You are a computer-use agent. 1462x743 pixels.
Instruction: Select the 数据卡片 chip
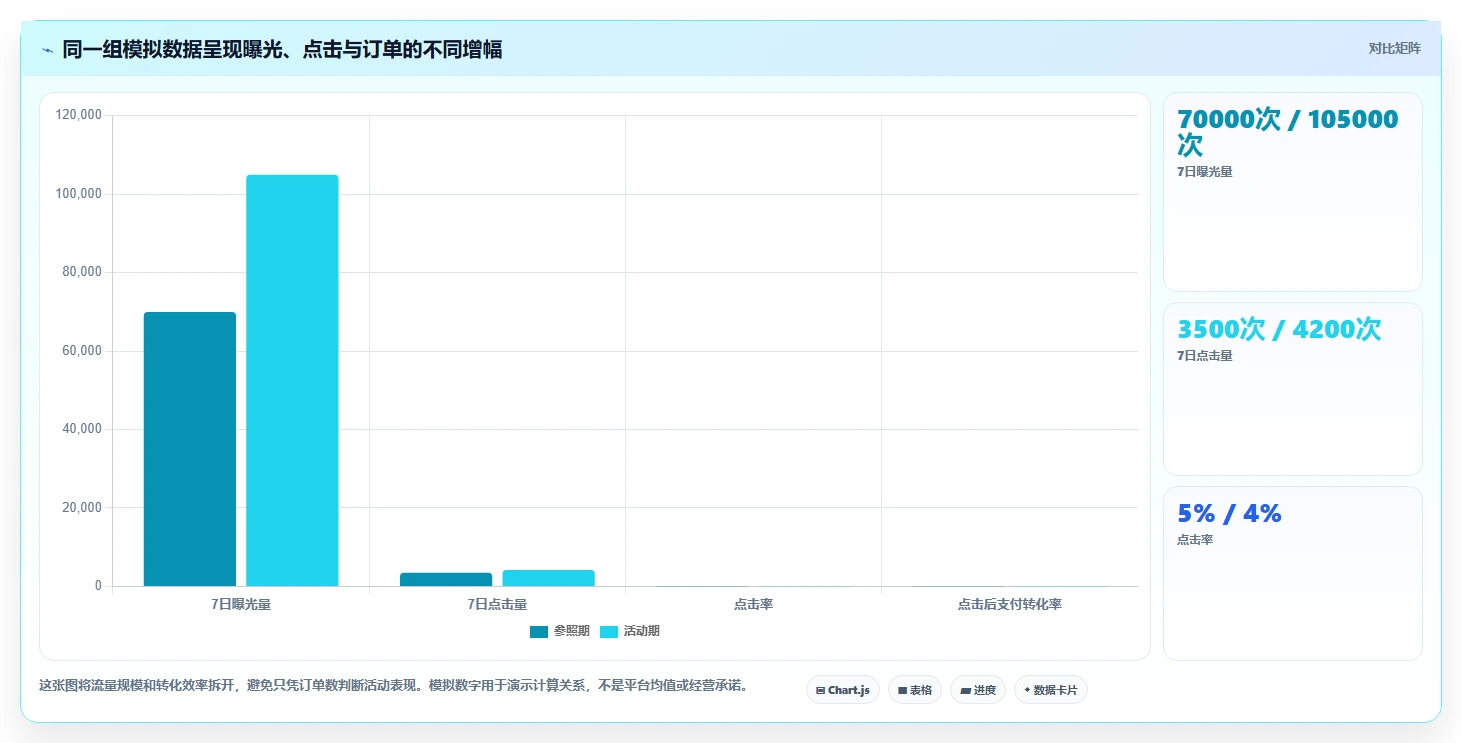click(x=1051, y=690)
